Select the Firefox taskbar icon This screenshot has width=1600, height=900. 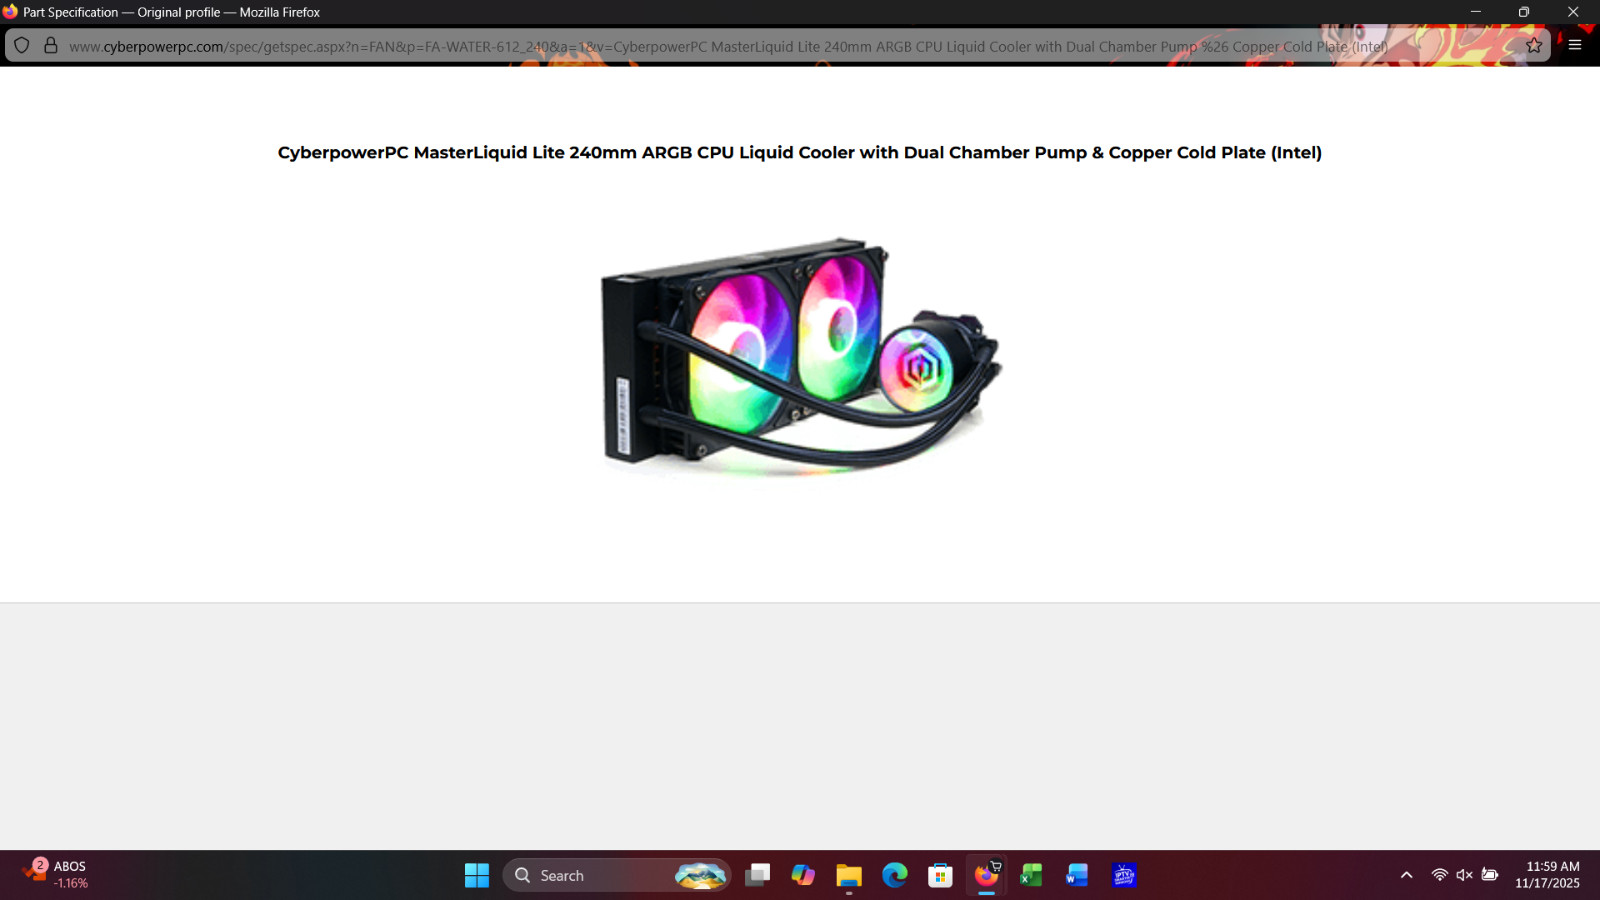[x=986, y=875]
